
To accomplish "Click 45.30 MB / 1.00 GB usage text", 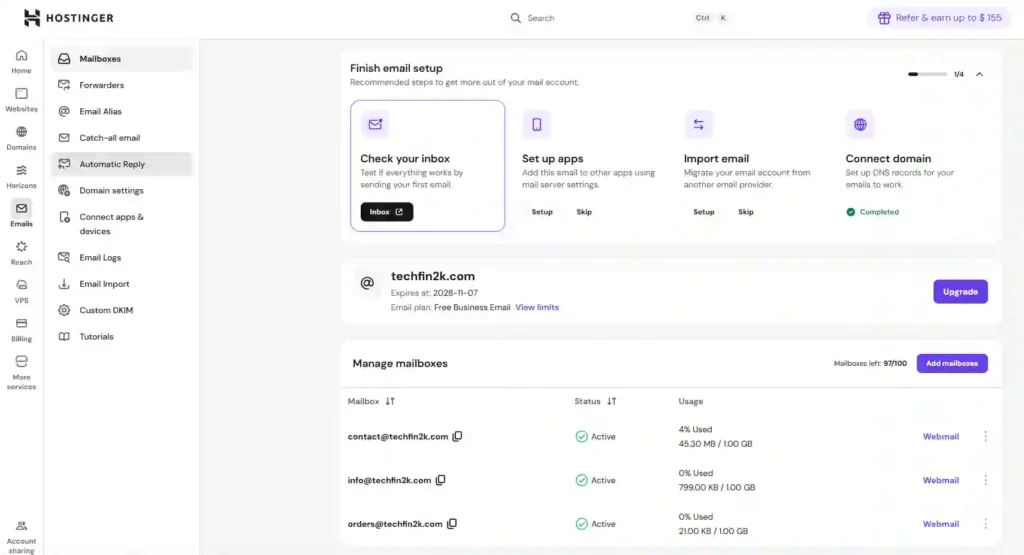I will click(x=715, y=443).
